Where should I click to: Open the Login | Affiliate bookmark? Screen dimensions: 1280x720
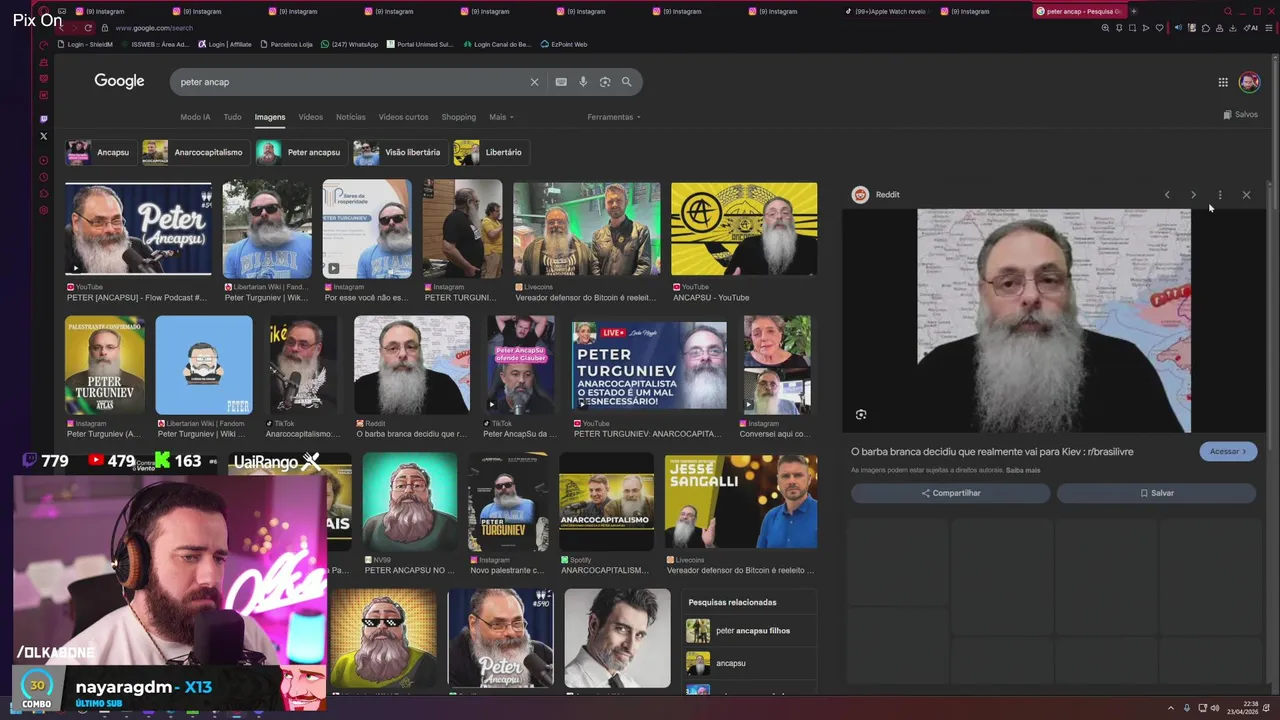(224, 44)
